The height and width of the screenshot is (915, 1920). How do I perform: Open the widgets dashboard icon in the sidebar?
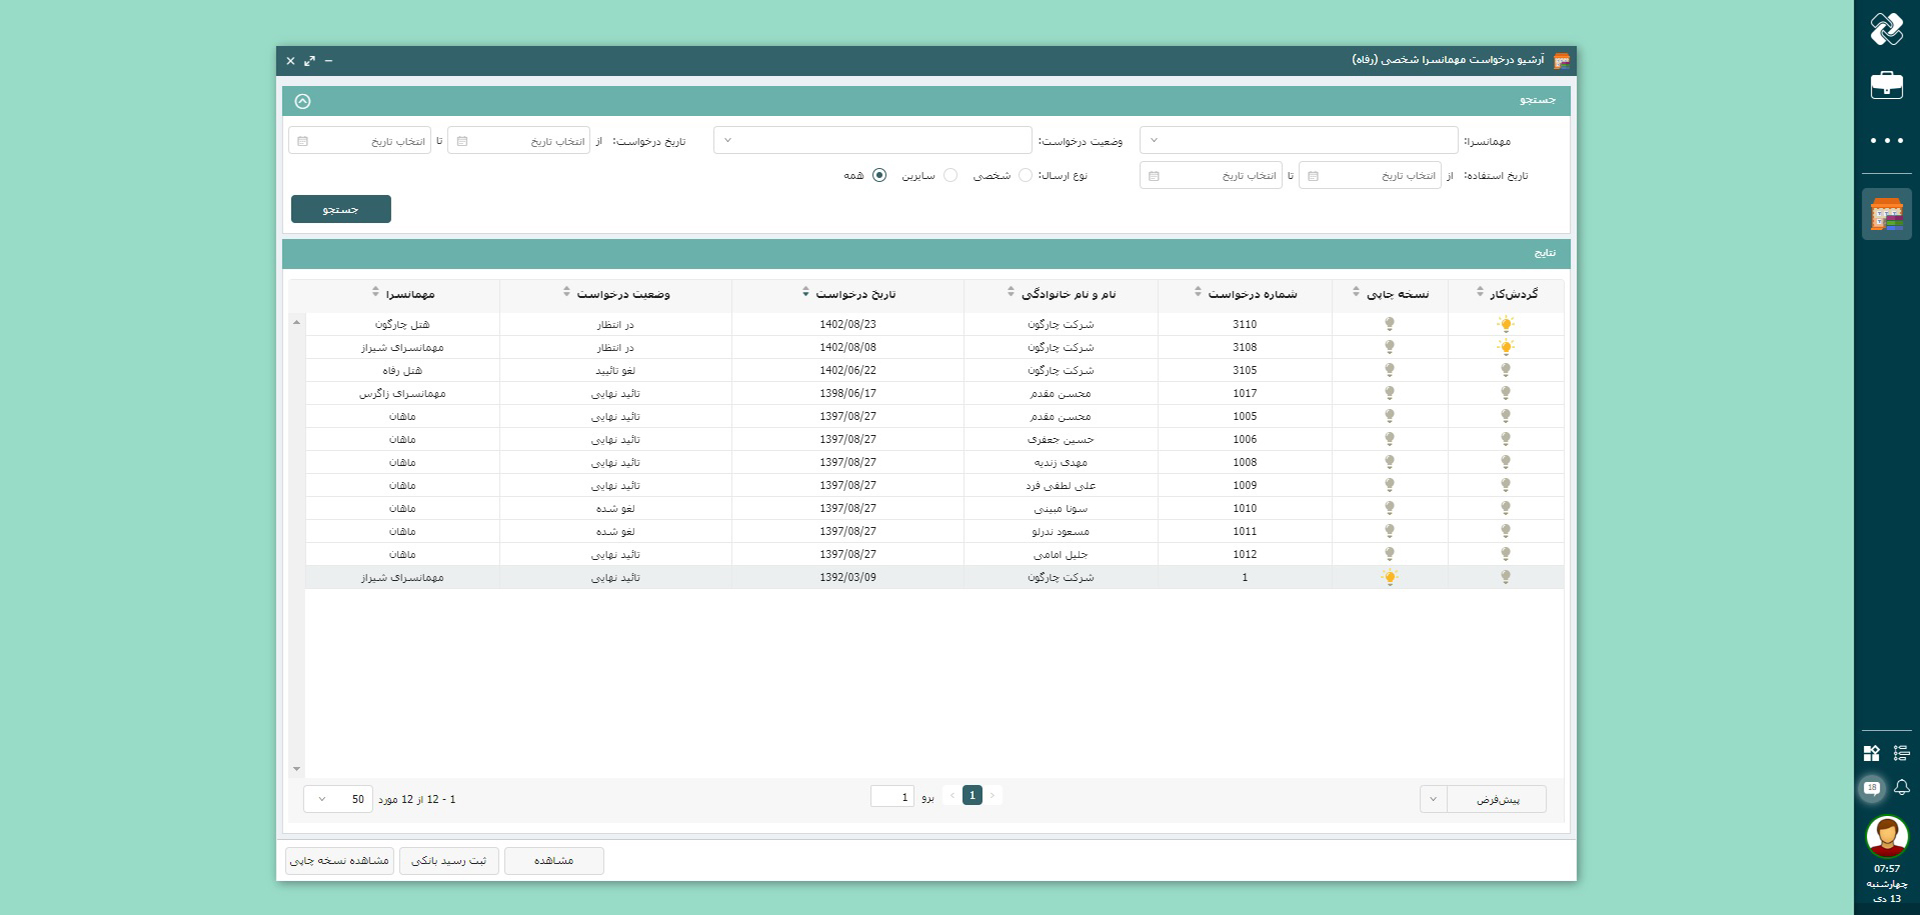(1872, 753)
